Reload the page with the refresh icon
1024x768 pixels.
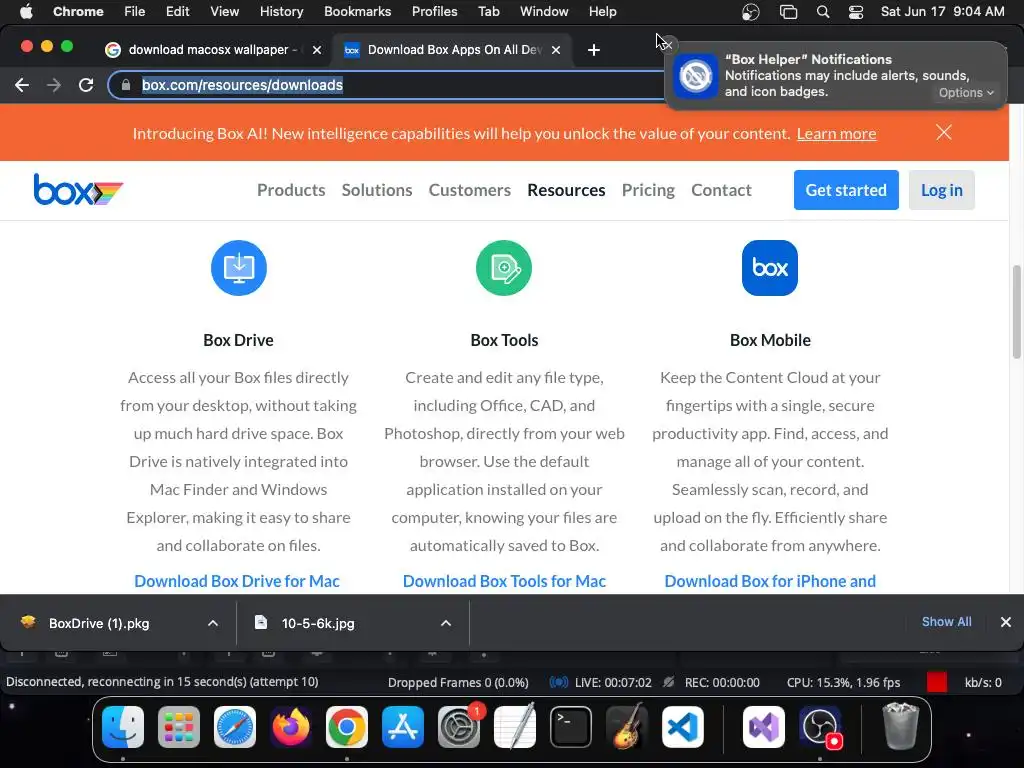point(86,85)
